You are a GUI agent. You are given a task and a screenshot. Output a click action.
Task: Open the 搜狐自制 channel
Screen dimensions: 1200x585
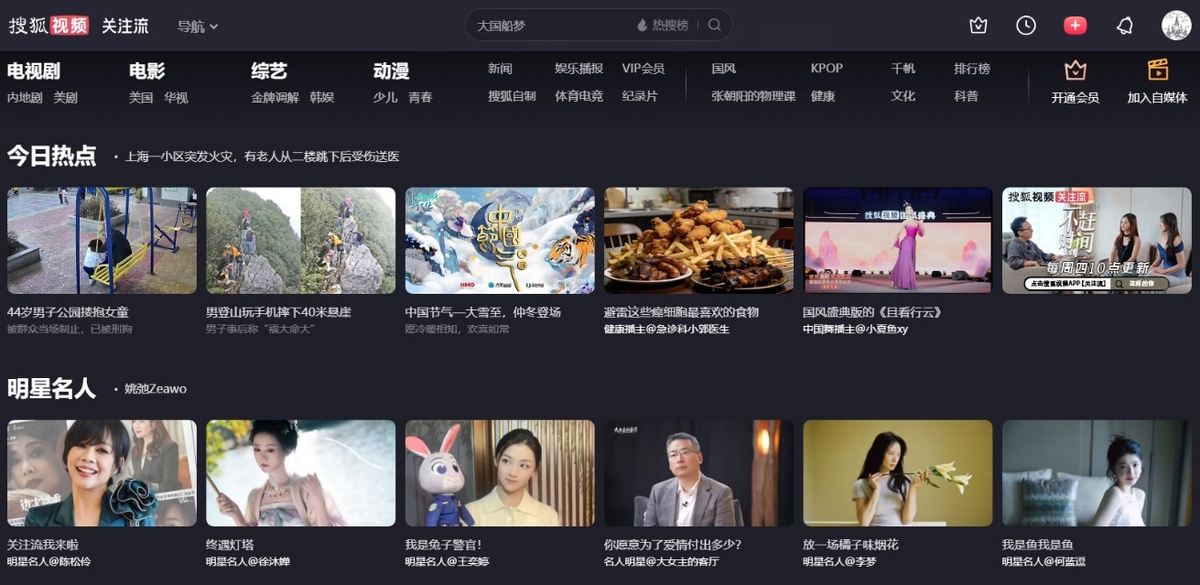point(512,97)
